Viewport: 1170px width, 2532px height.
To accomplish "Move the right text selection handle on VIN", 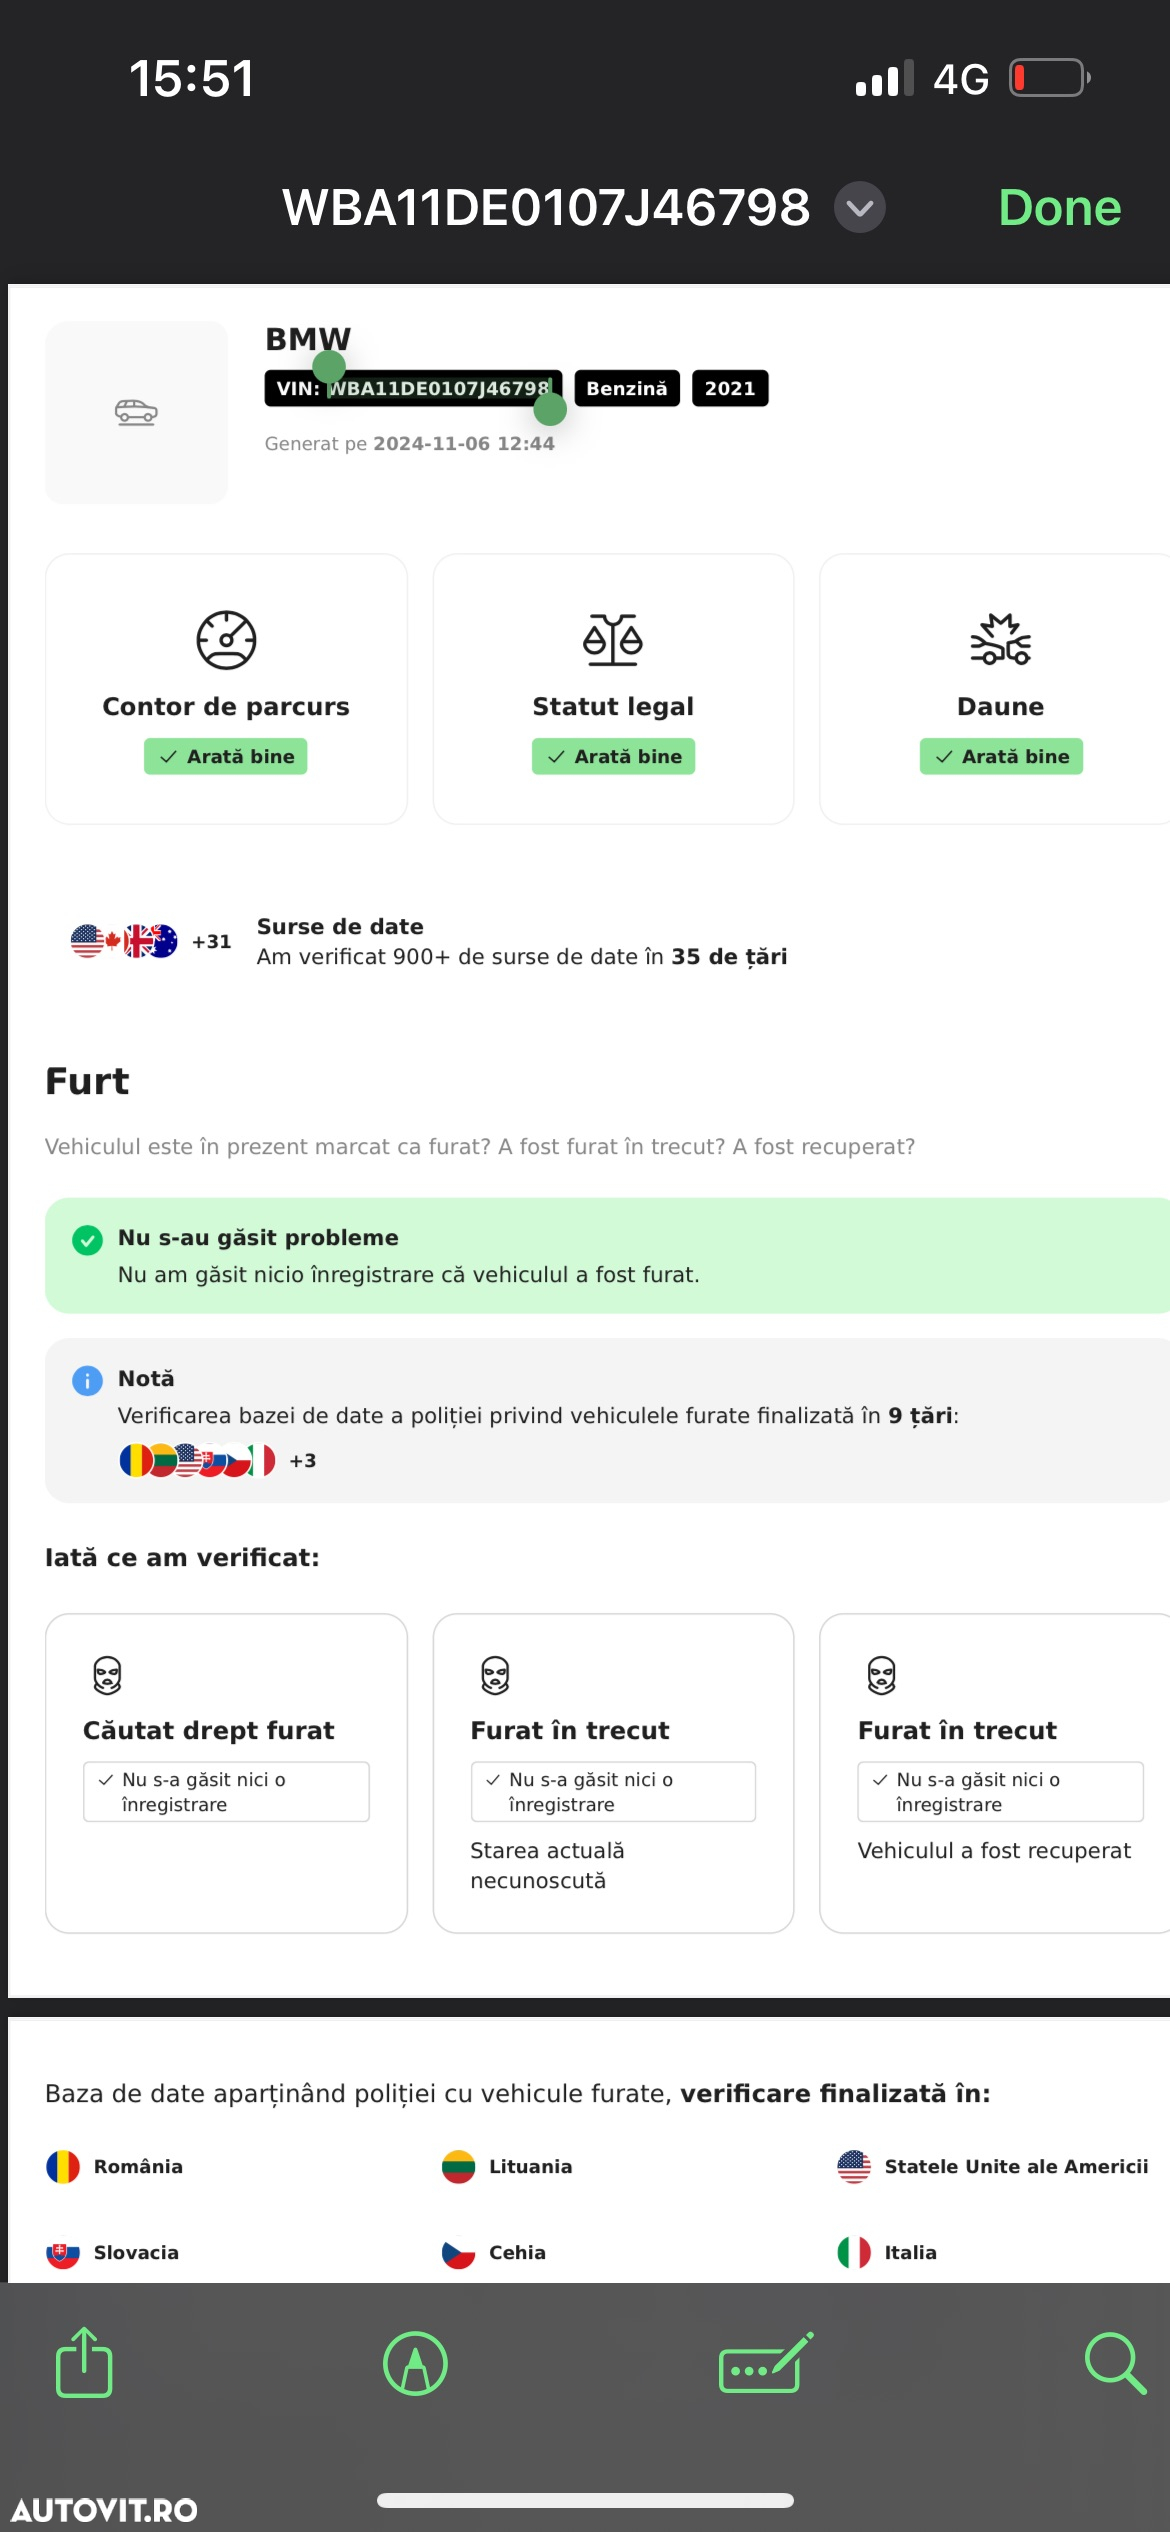I will pyautogui.click(x=550, y=408).
